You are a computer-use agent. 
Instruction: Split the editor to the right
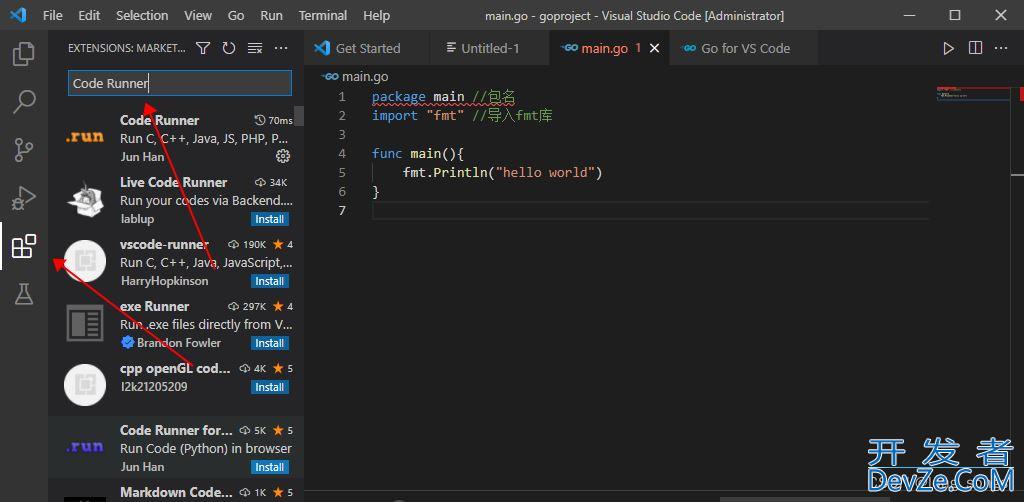click(975, 48)
